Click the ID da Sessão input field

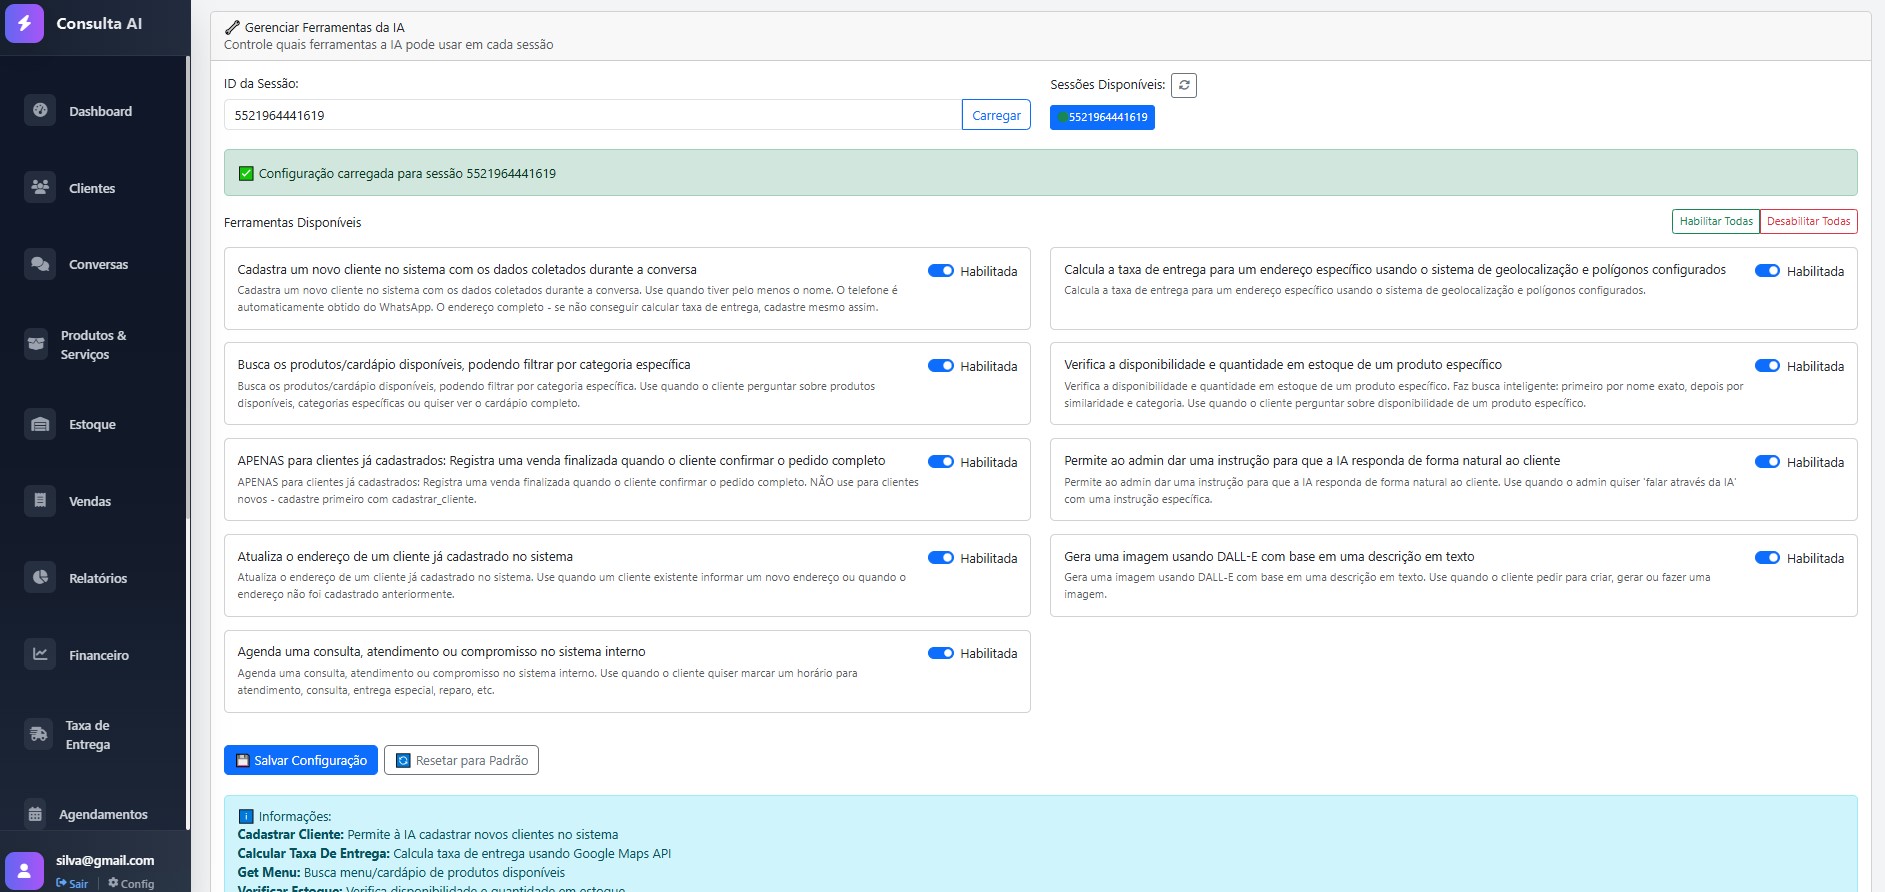tap(592, 115)
